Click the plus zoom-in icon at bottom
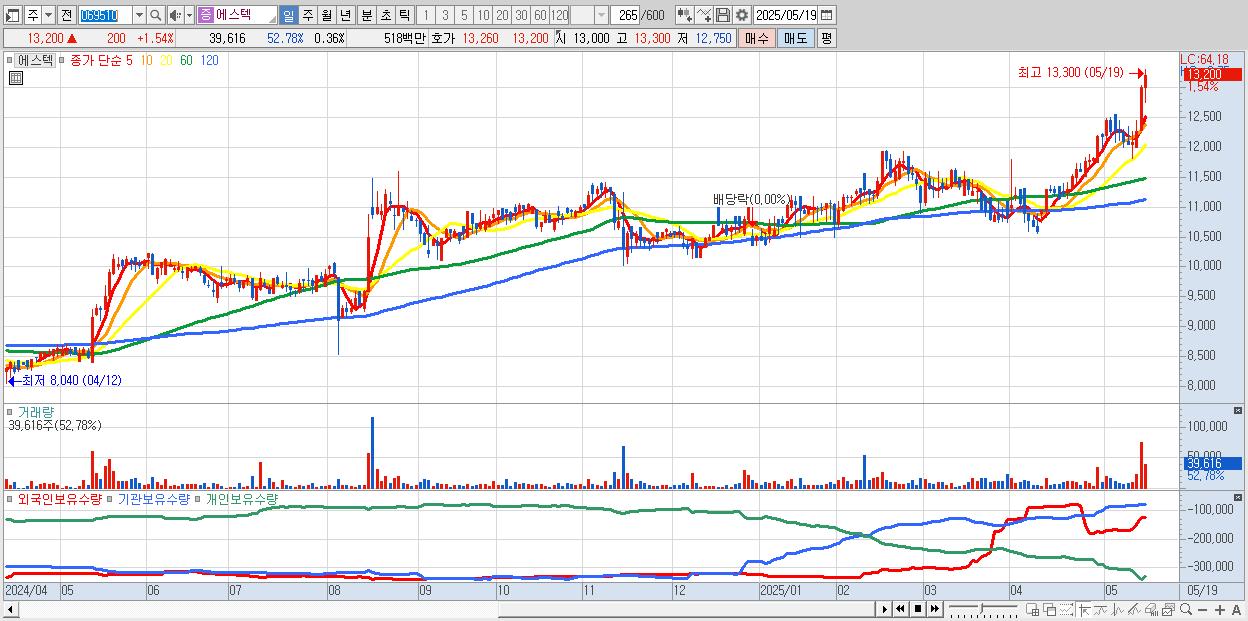1248x621 pixels. point(1219,609)
